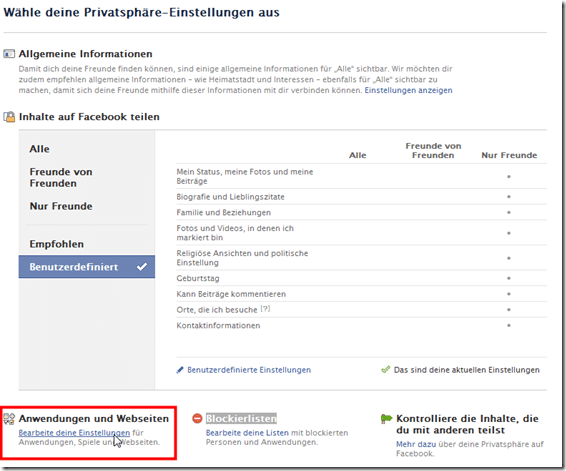Choose the Nur Freunde preset
The width and height of the screenshot is (566, 471).
pos(61,206)
